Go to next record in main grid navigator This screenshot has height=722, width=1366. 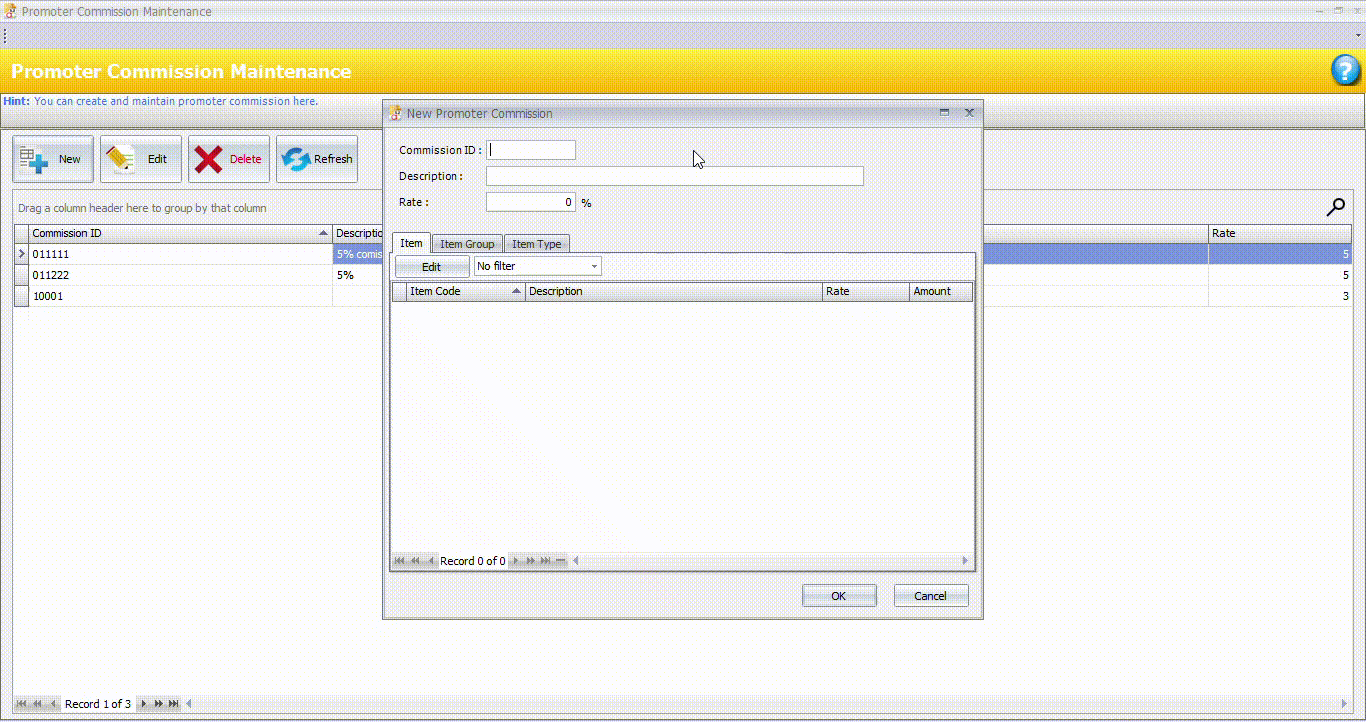[144, 704]
